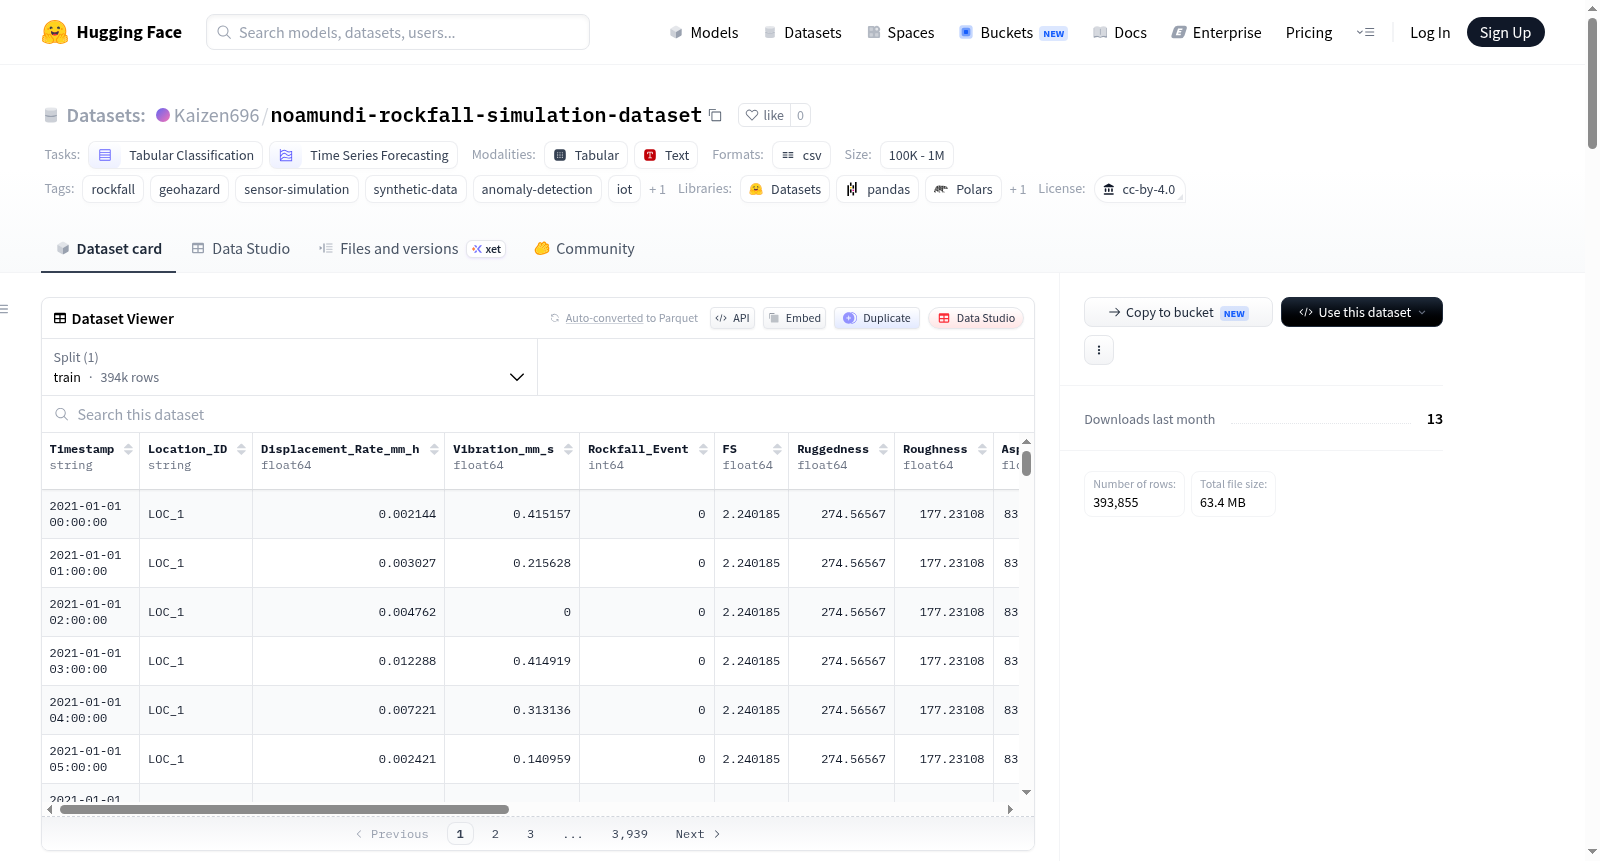Expand the Split train dropdown

[x=289, y=367]
